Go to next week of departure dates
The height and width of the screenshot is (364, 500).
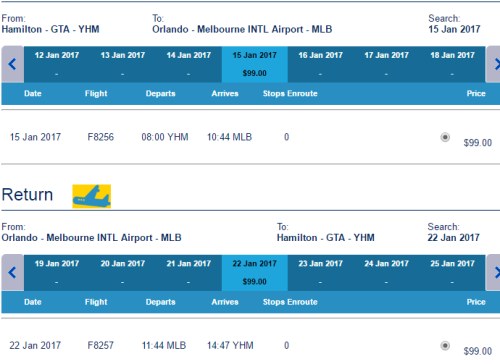(494, 64)
